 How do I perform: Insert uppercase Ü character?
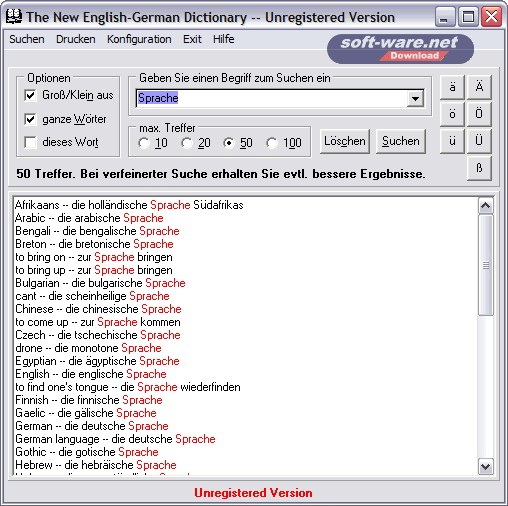point(479,141)
